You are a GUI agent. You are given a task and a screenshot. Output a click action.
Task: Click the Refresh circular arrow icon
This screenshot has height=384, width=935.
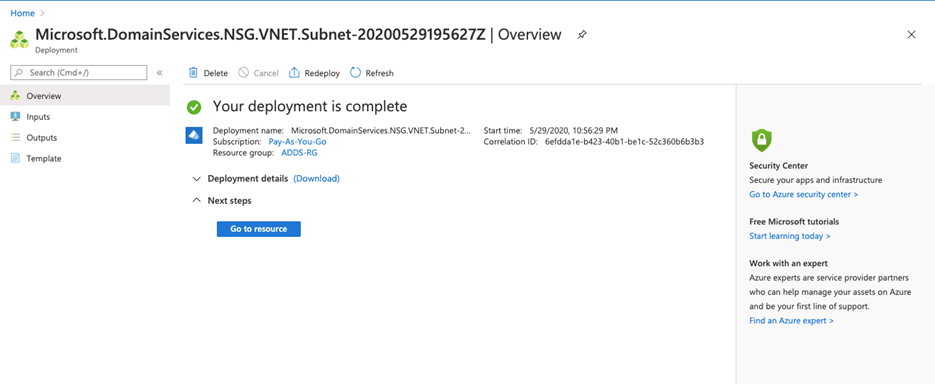(x=356, y=73)
